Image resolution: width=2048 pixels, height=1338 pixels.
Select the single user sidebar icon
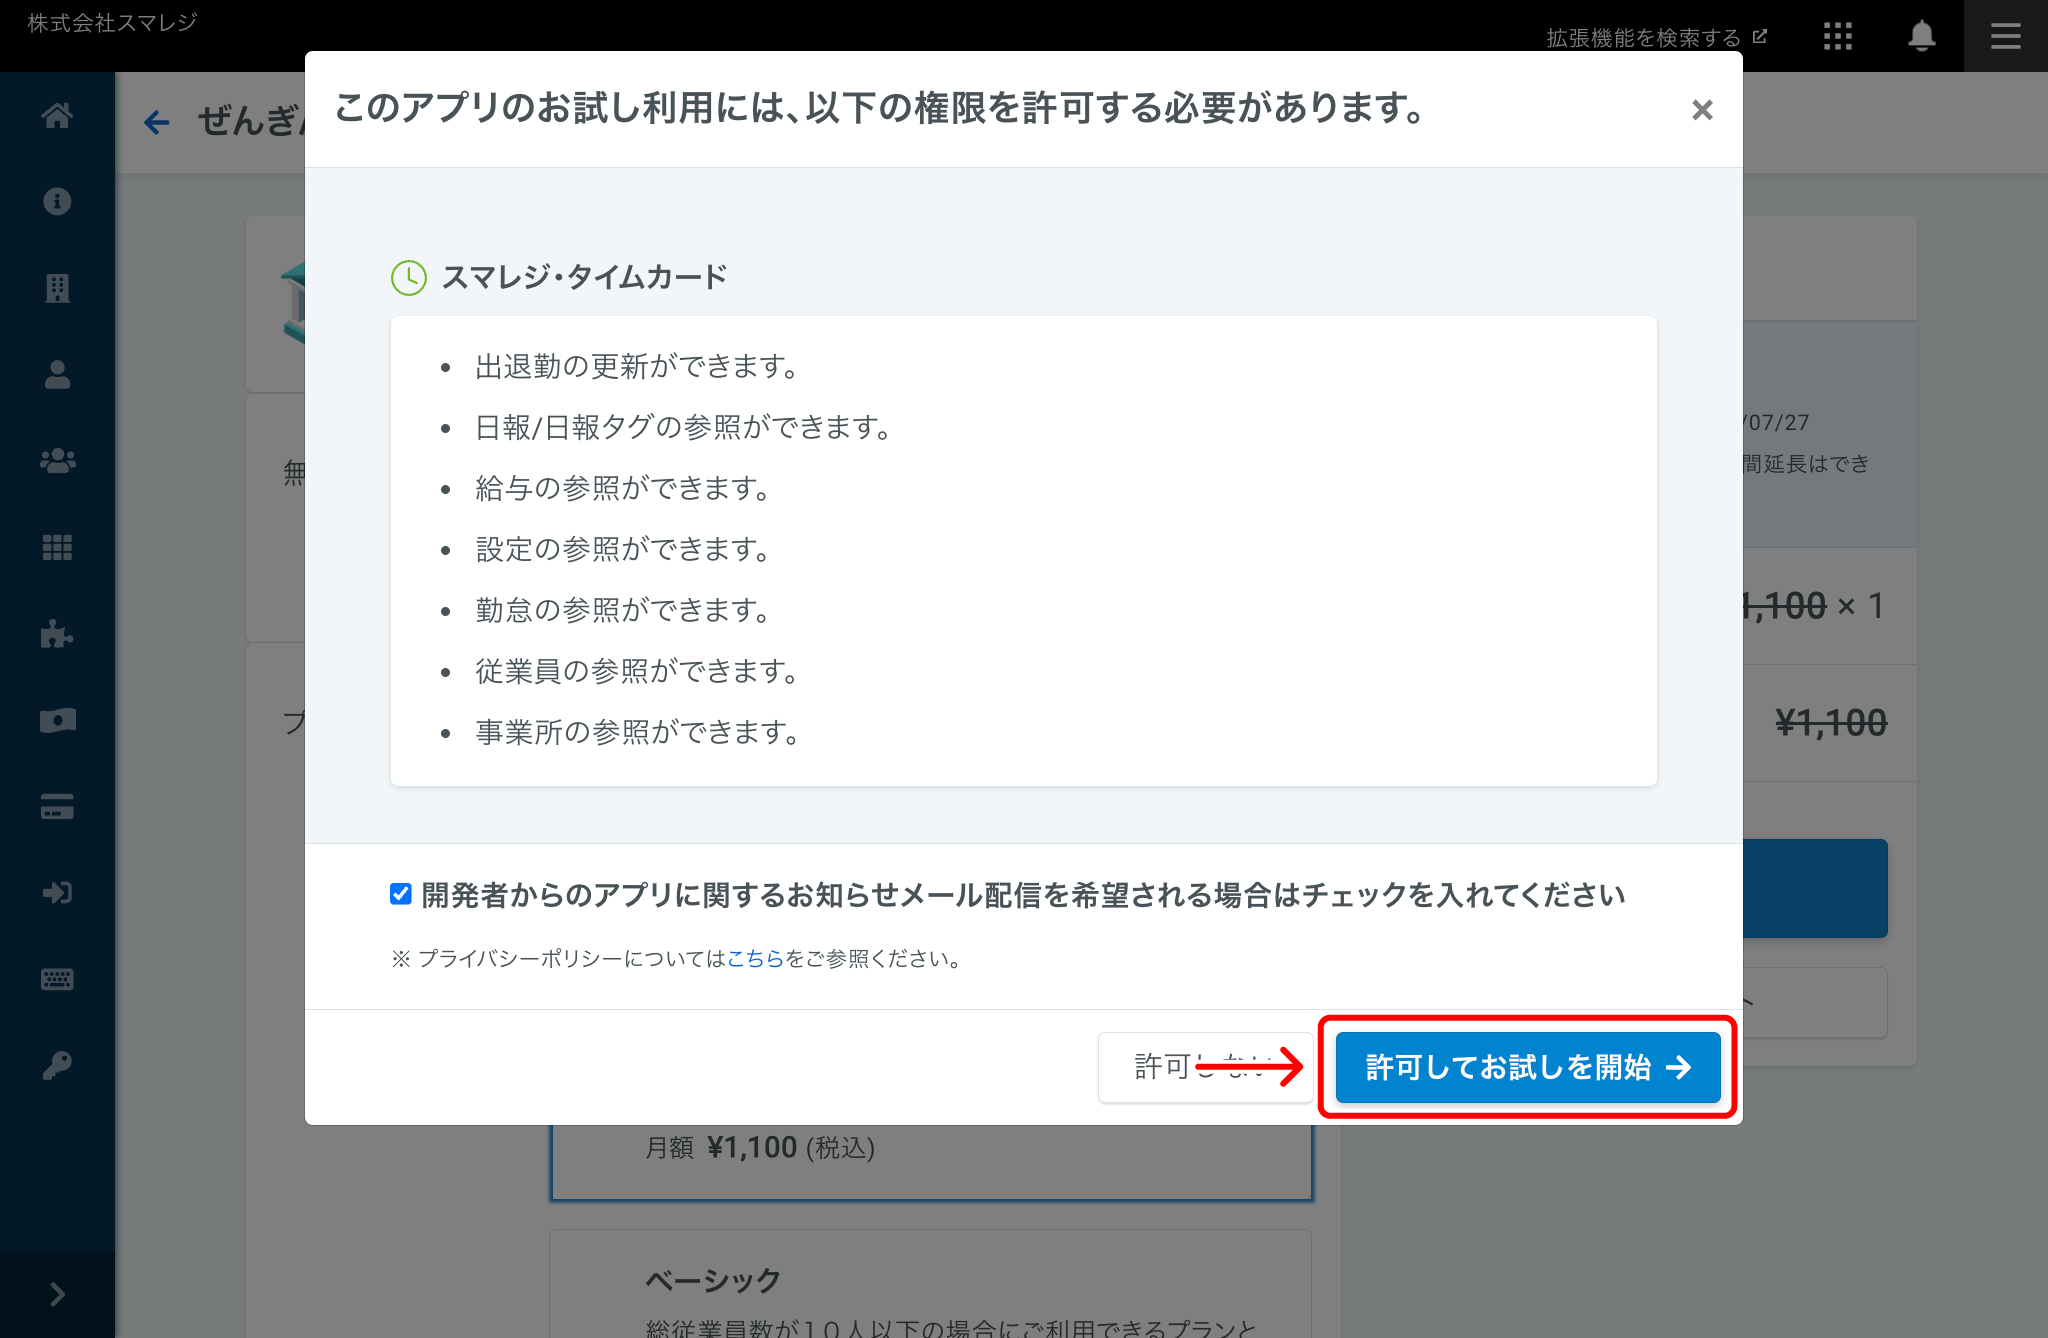point(57,374)
